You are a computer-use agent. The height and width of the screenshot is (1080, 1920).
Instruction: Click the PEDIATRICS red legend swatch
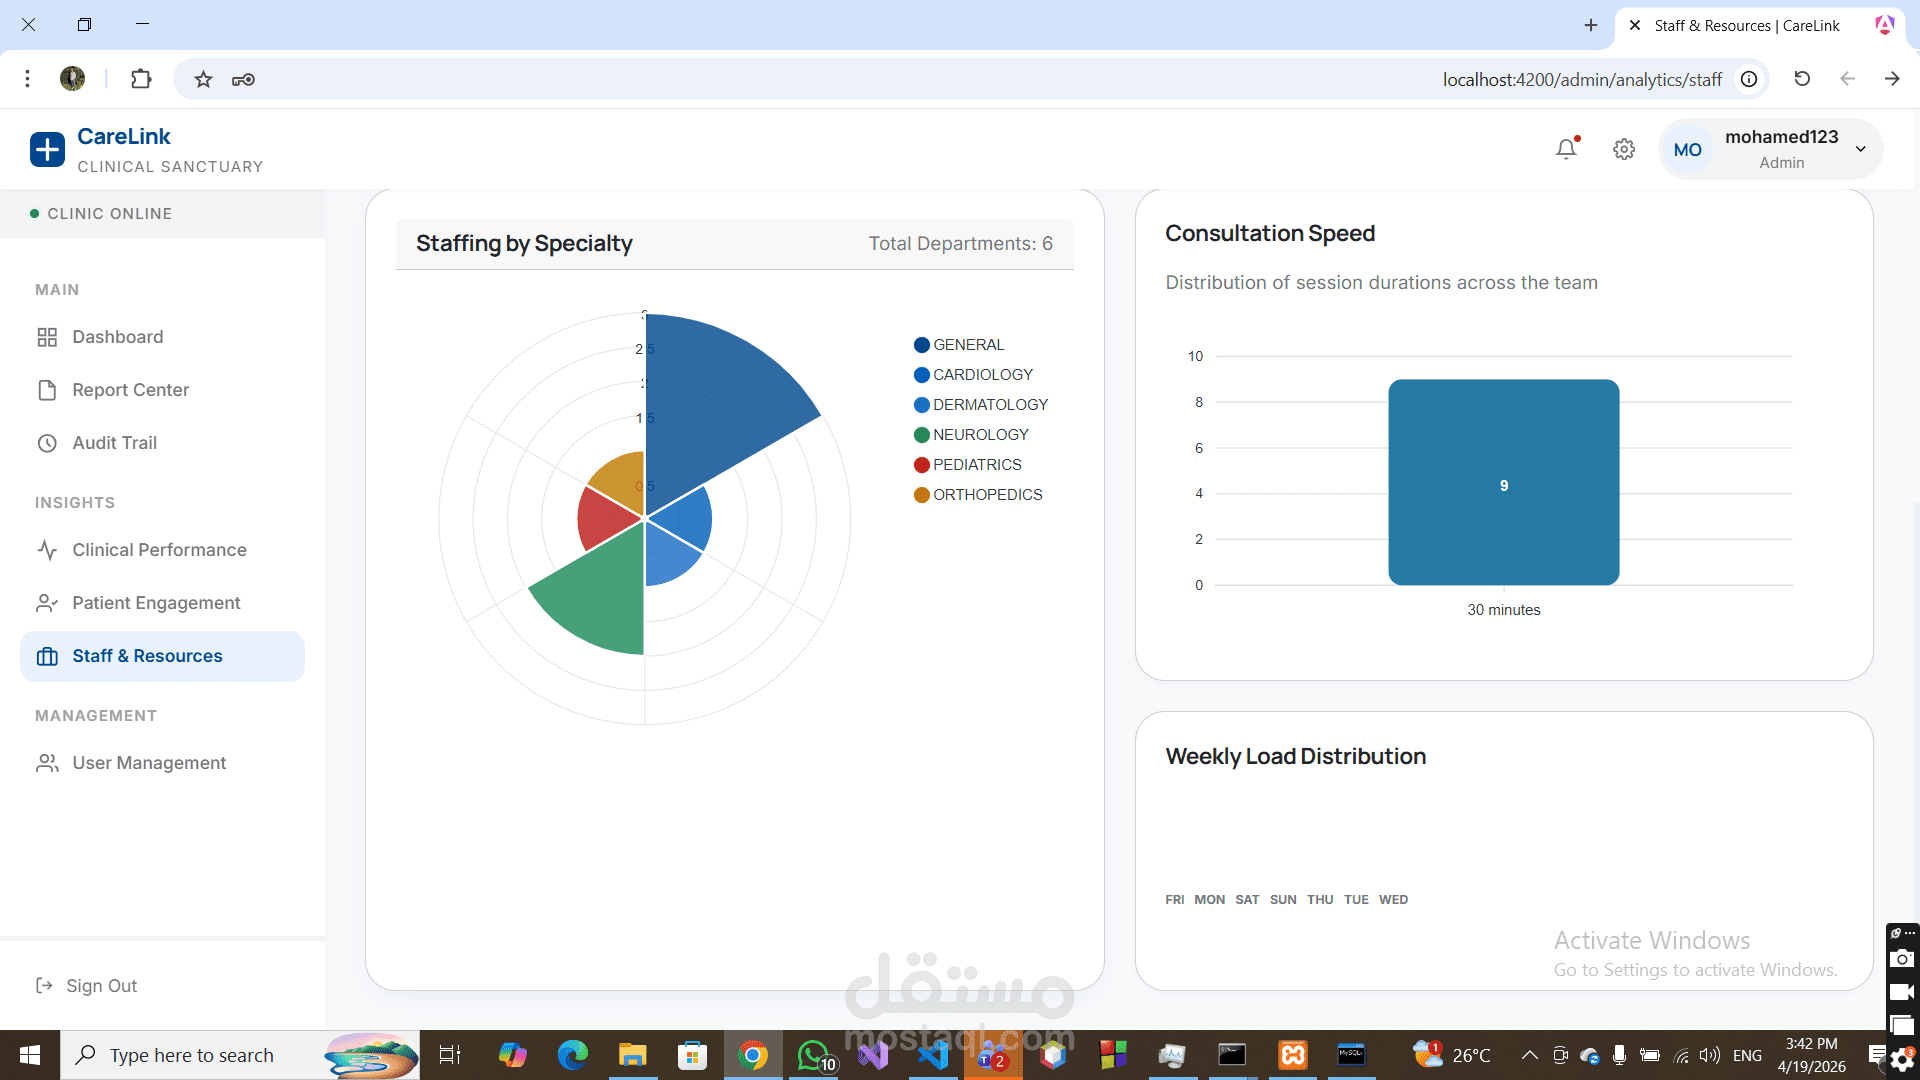pos(922,465)
